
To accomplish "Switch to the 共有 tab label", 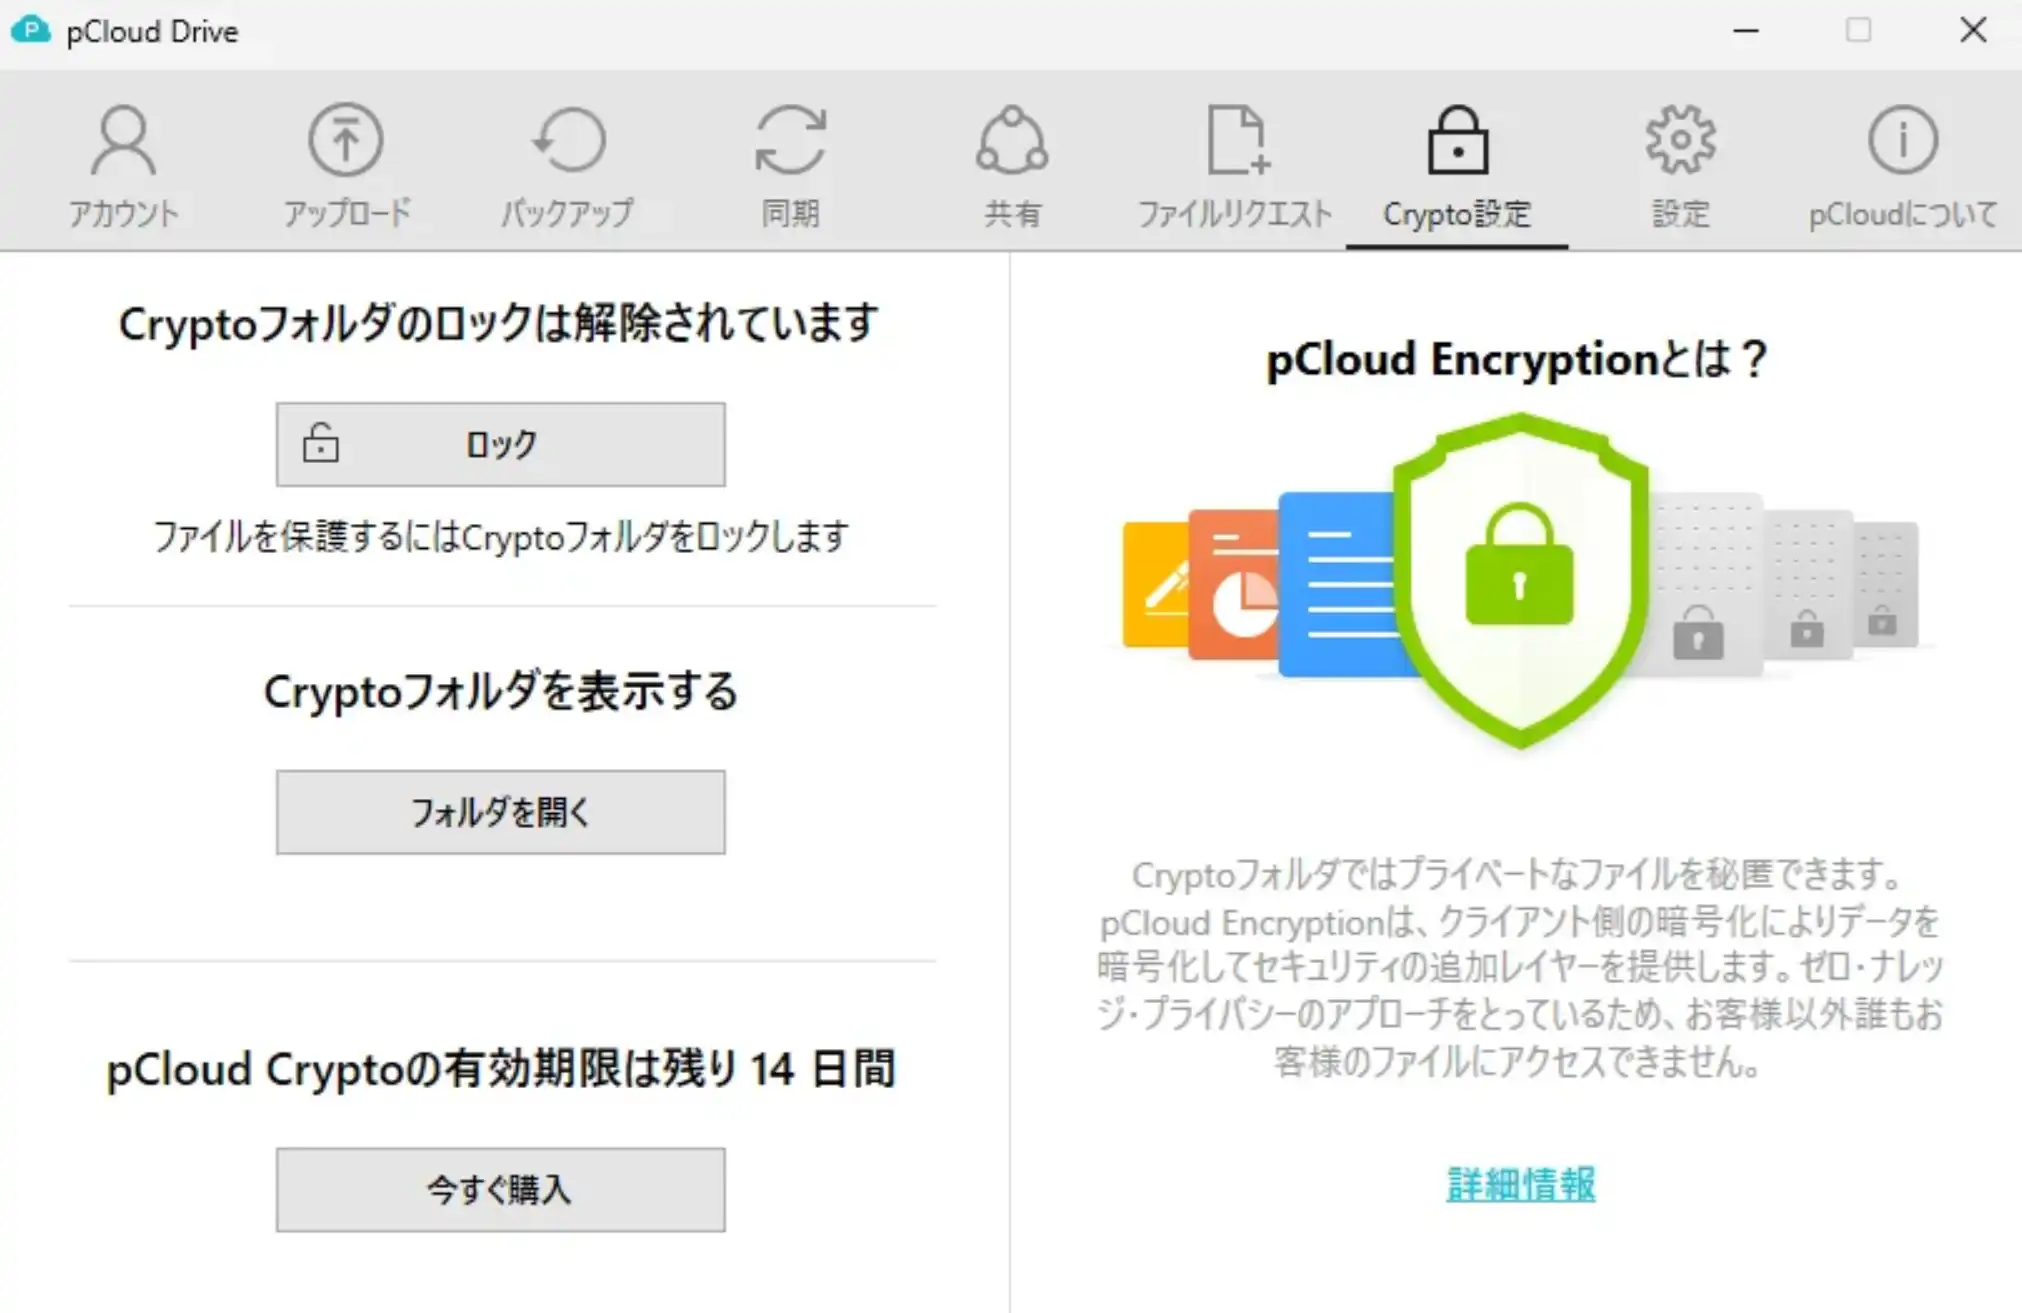I will (x=1012, y=213).
